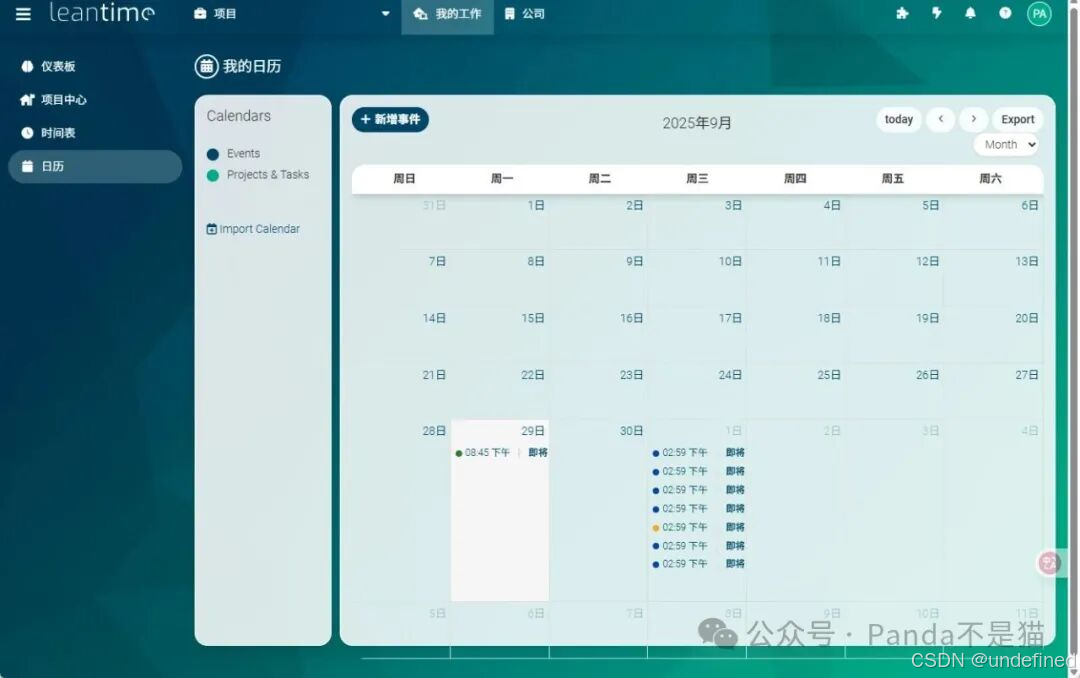The width and height of the screenshot is (1080, 678).
Task: Click the page vertical scrollbar
Action: tap(1073, 338)
